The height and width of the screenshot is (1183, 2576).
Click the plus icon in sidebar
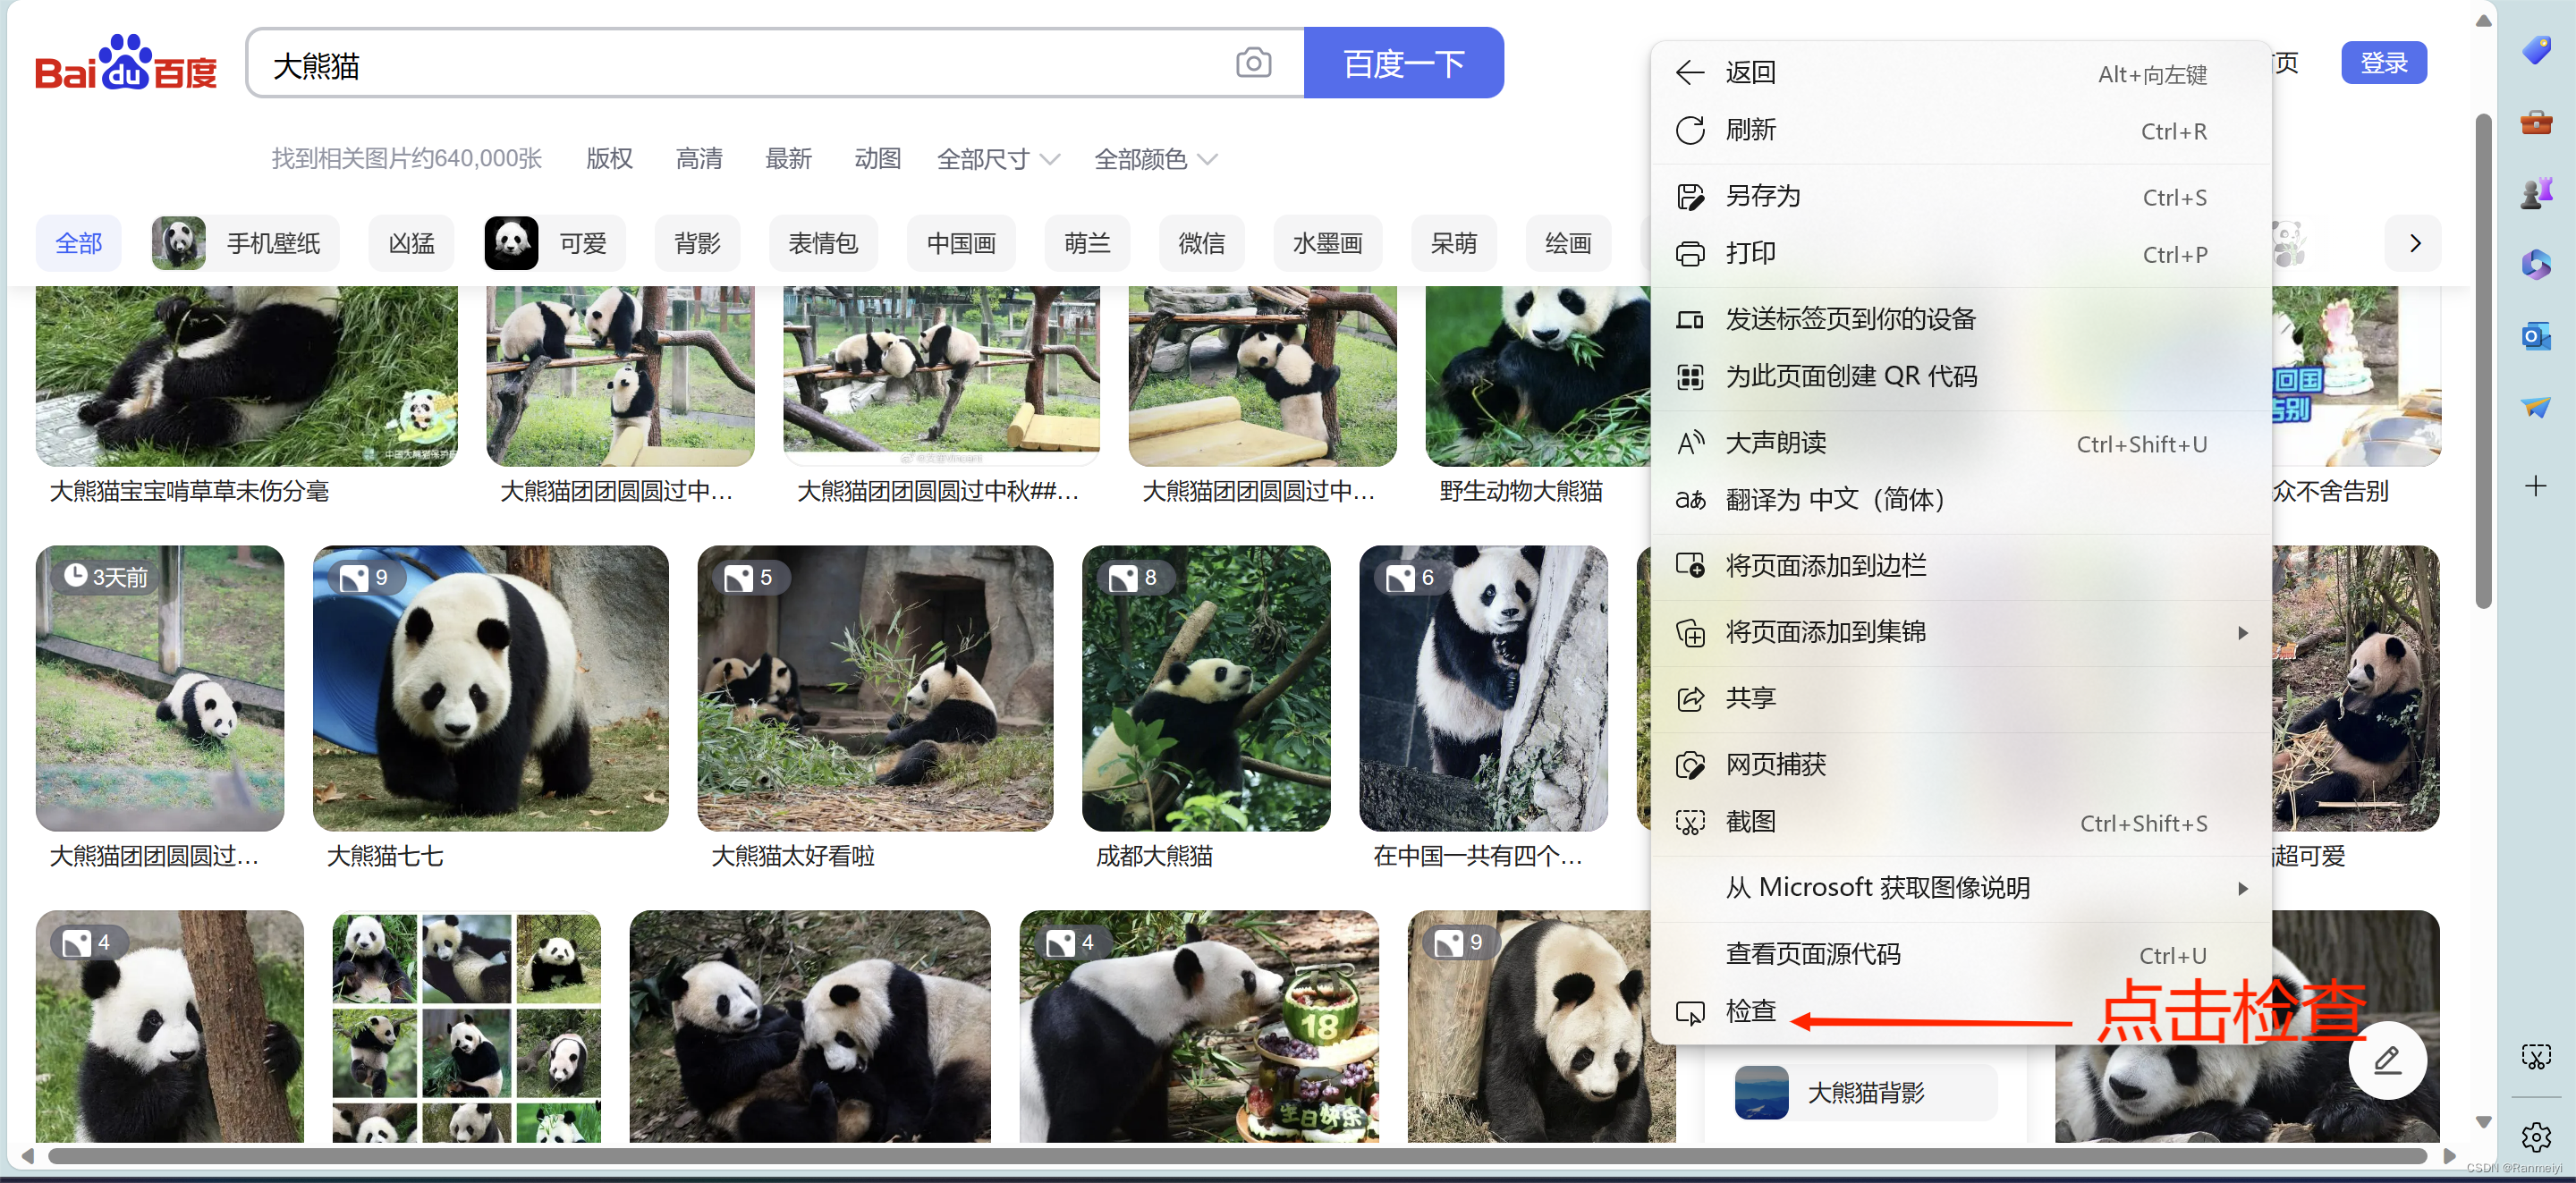(2535, 487)
